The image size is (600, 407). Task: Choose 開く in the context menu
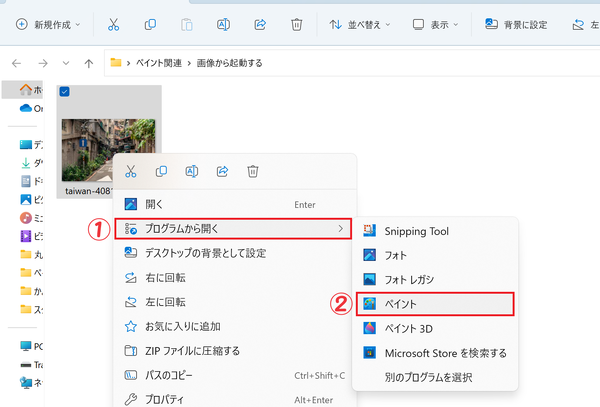(235, 204)
